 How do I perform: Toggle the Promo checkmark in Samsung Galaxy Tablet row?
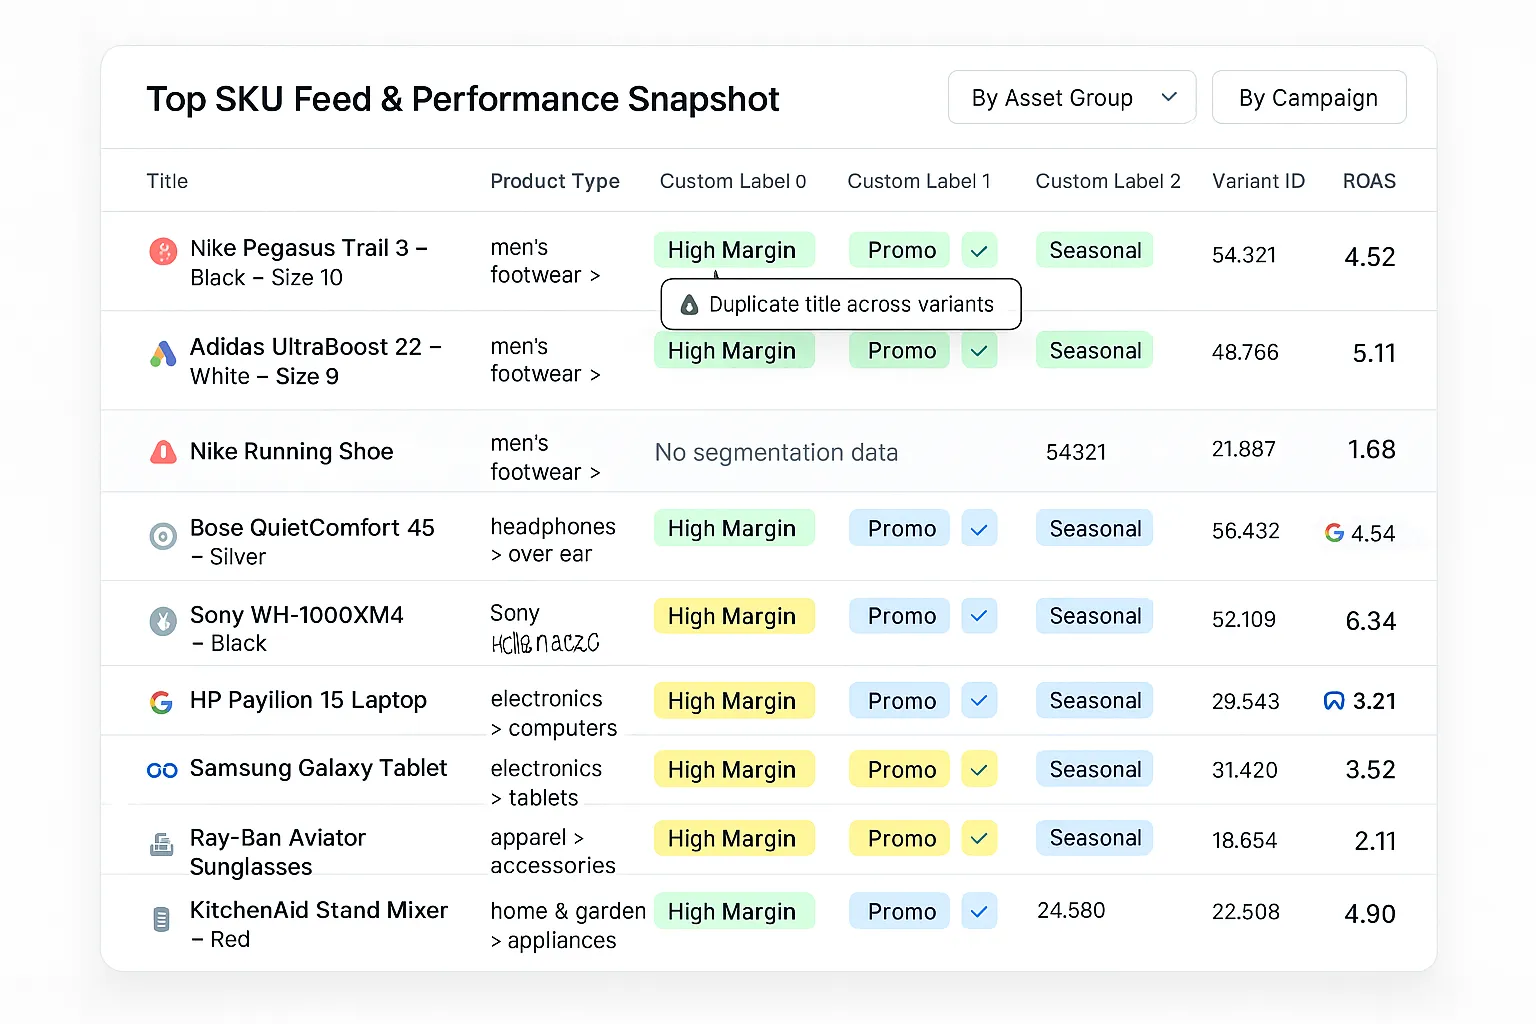coord(979,769)
